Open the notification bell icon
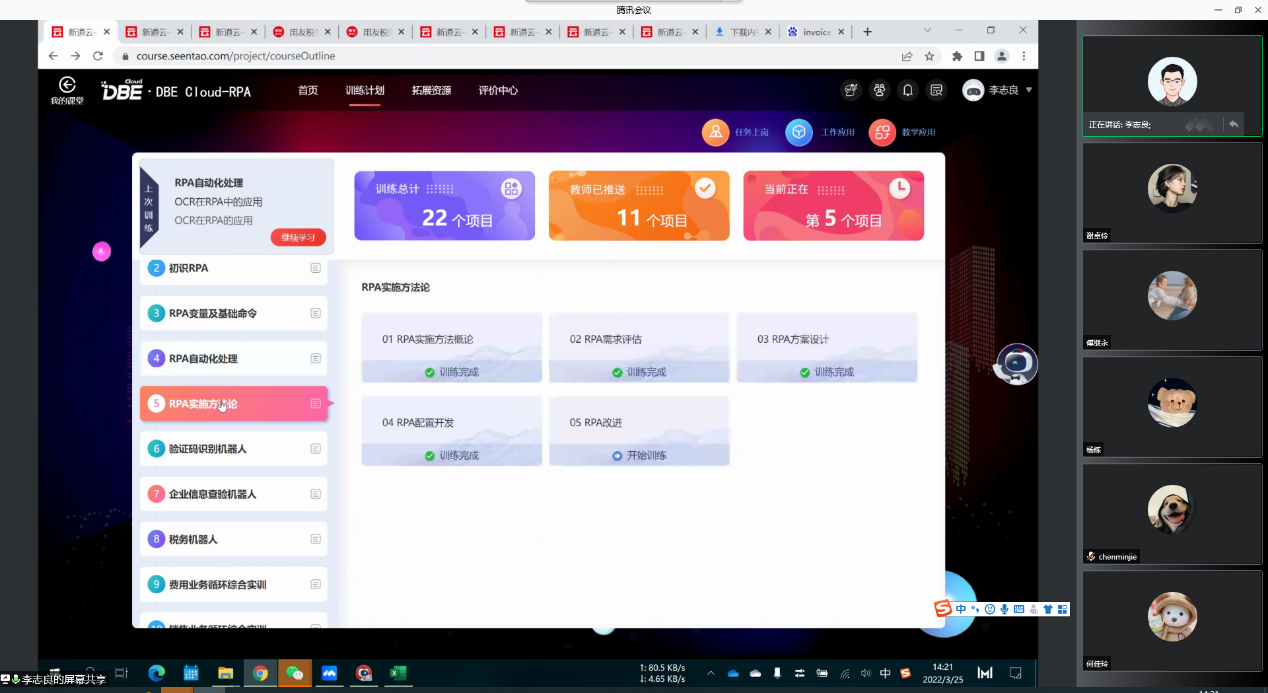This screenshot has width=1268, height=693. [x=908, y=90]
